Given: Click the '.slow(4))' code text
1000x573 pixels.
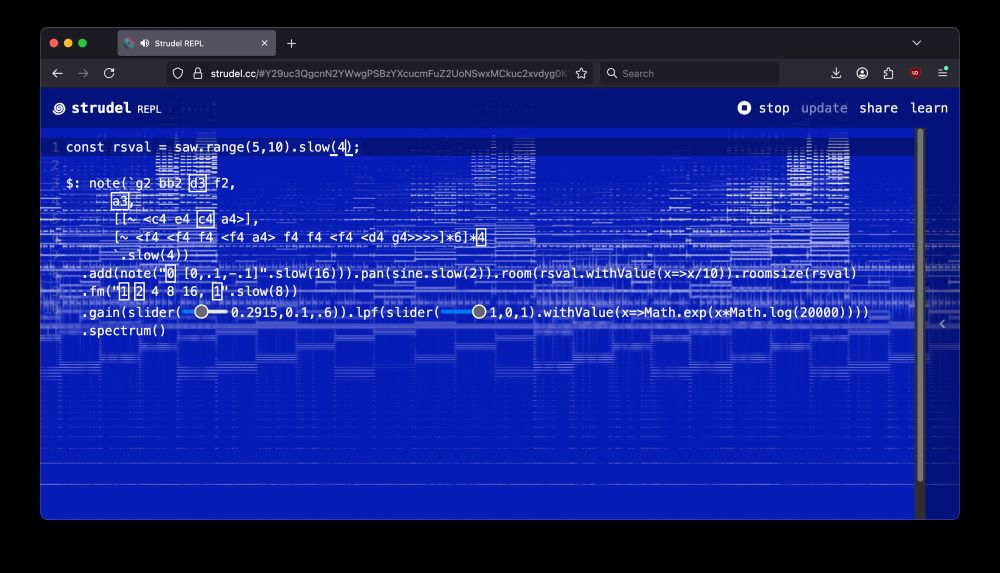Looking at the screenshot, I should [154, 255].
